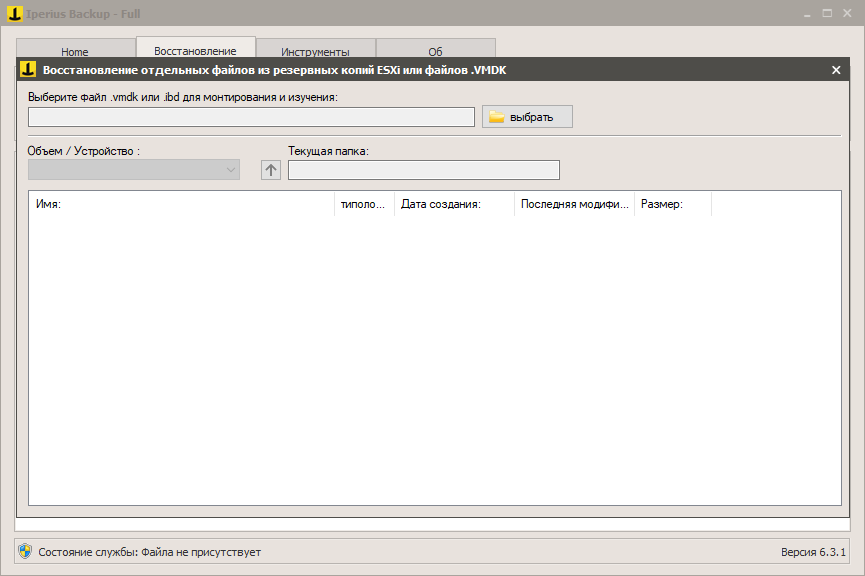Click the Iperius Backup main window icon
Viewport: 865px width, 576px height.
15,14
